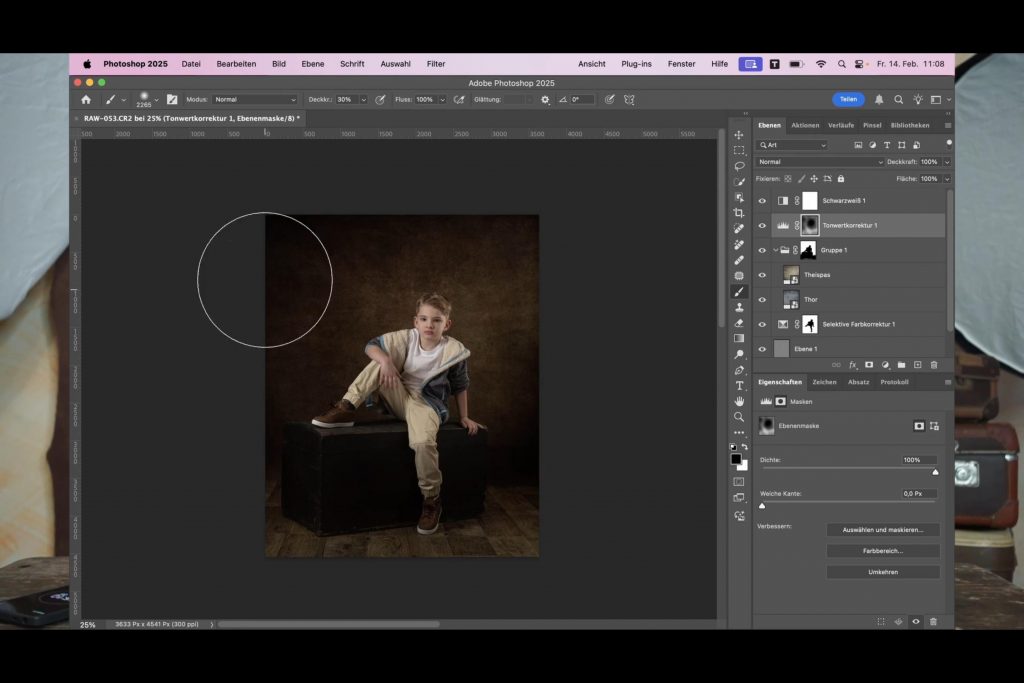Select the Crop tool

coord(739,213)
